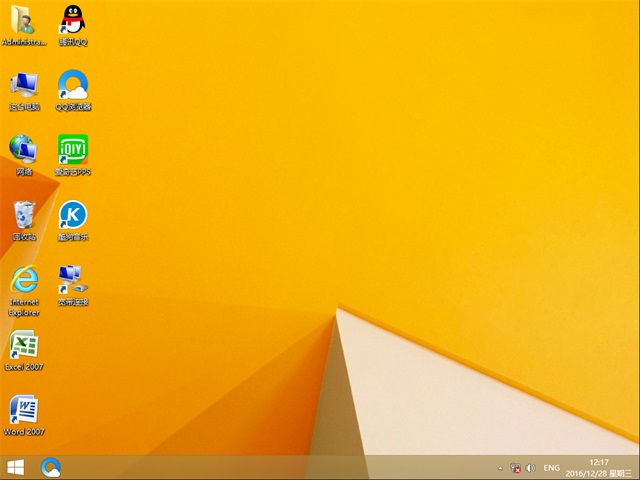Image resolution: width=640 pixels, height=480 pixels.
Task: Expand the hidden system tray icons arrow
Action: tap(499, 468)
